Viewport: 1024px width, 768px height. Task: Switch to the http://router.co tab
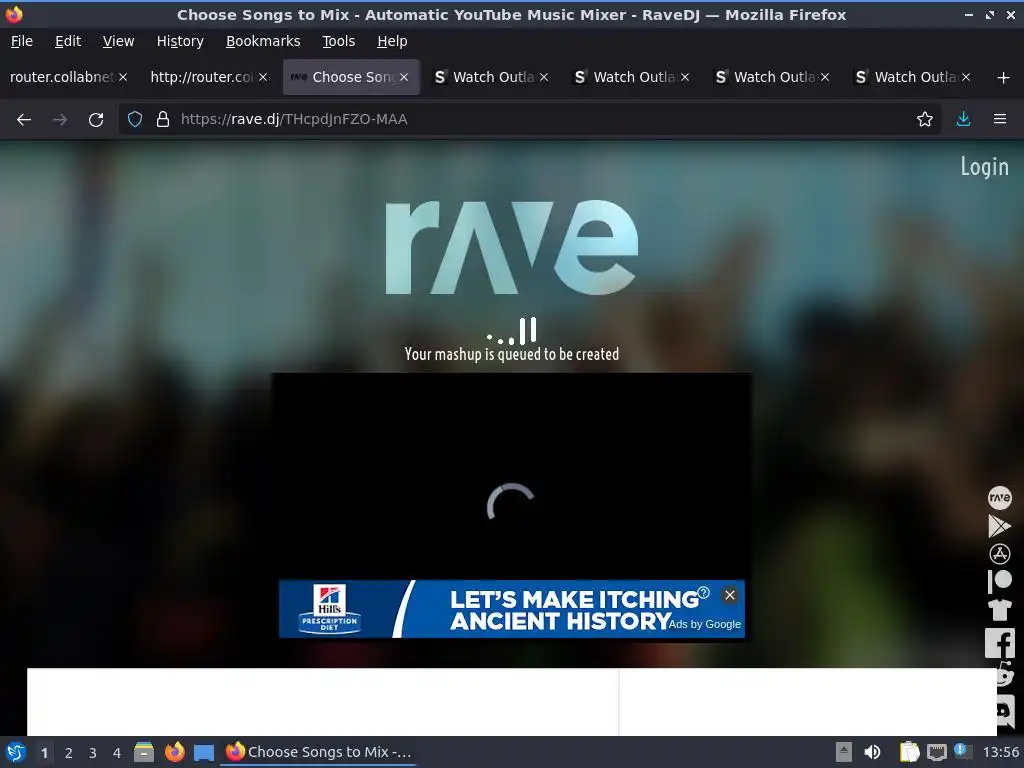(201, 77)
